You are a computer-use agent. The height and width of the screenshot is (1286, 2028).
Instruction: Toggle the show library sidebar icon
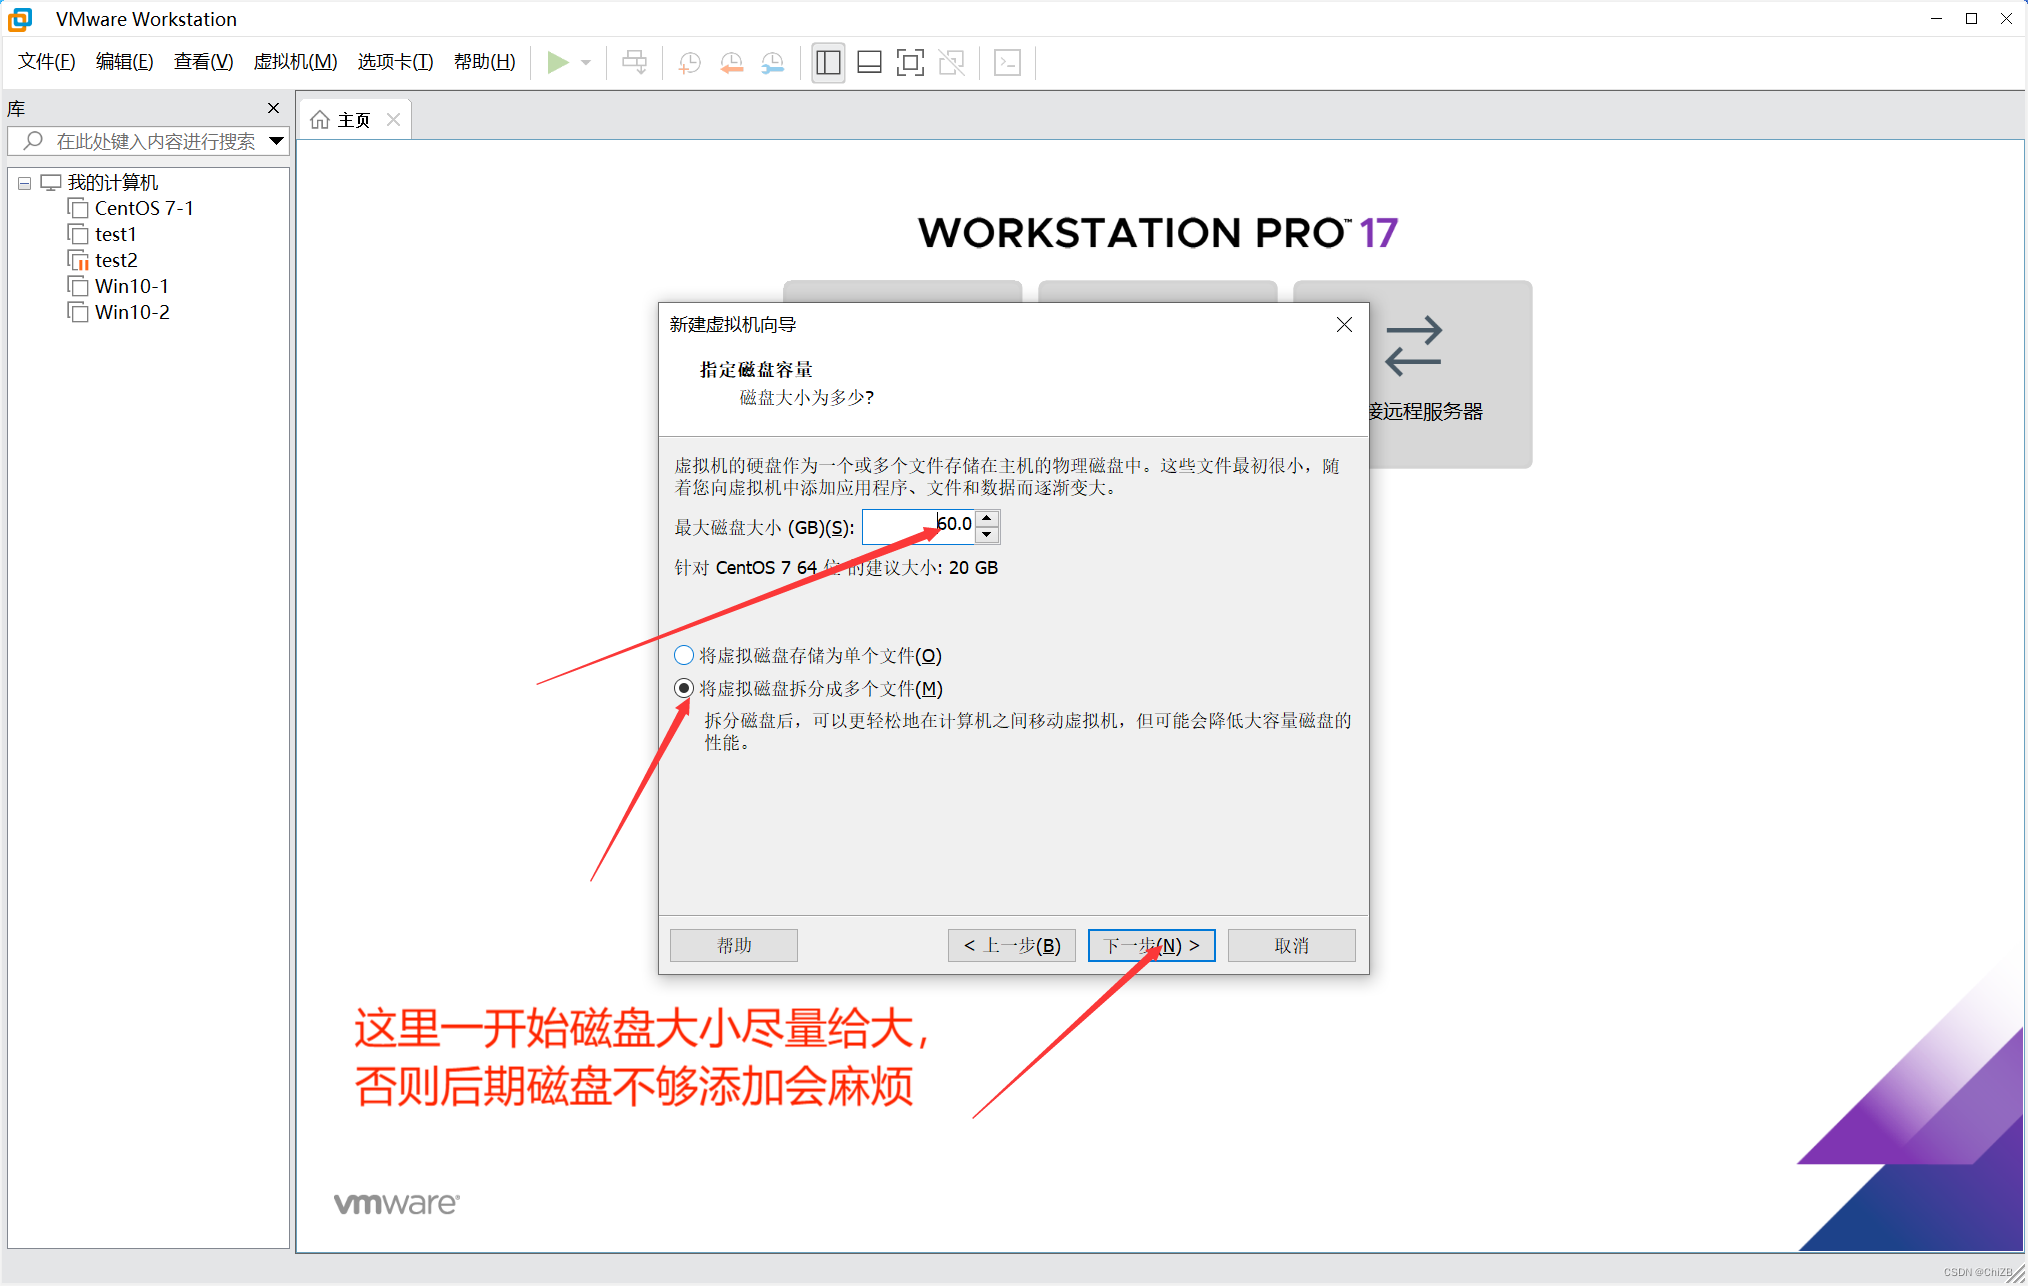click(828, 63)
